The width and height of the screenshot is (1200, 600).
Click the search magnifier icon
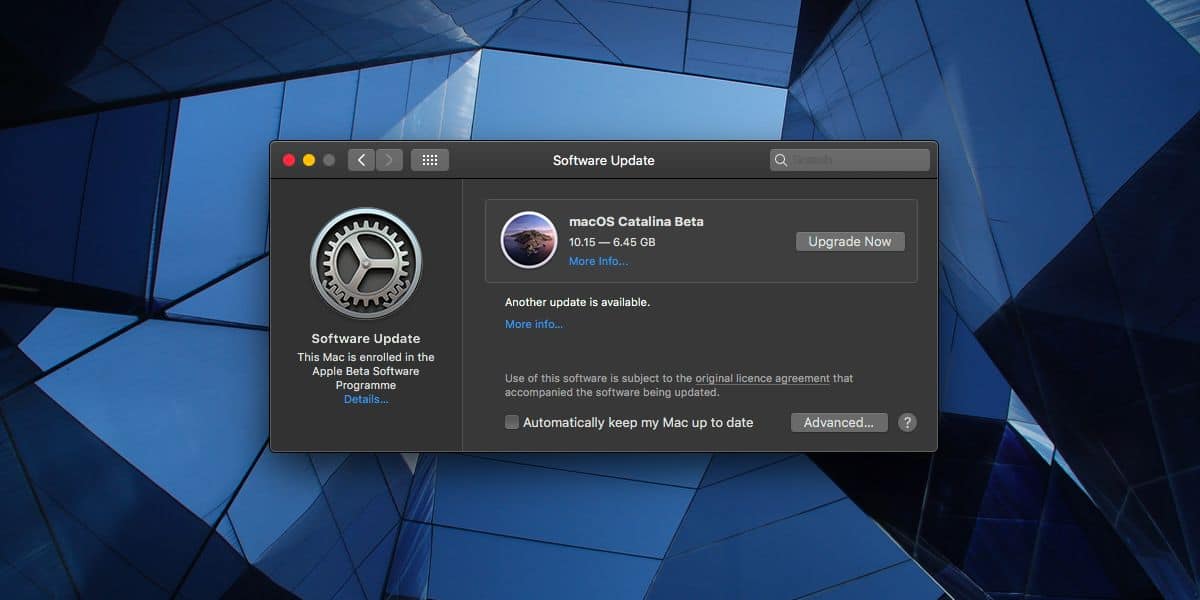[781, 160]
